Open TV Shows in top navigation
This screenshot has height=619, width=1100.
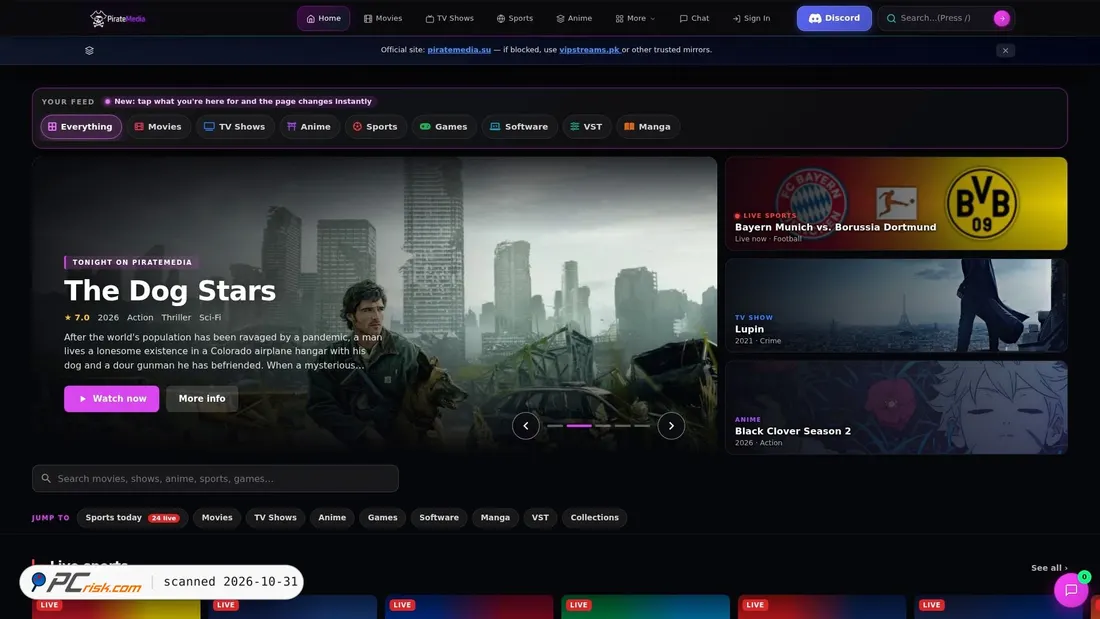(450, 18)
